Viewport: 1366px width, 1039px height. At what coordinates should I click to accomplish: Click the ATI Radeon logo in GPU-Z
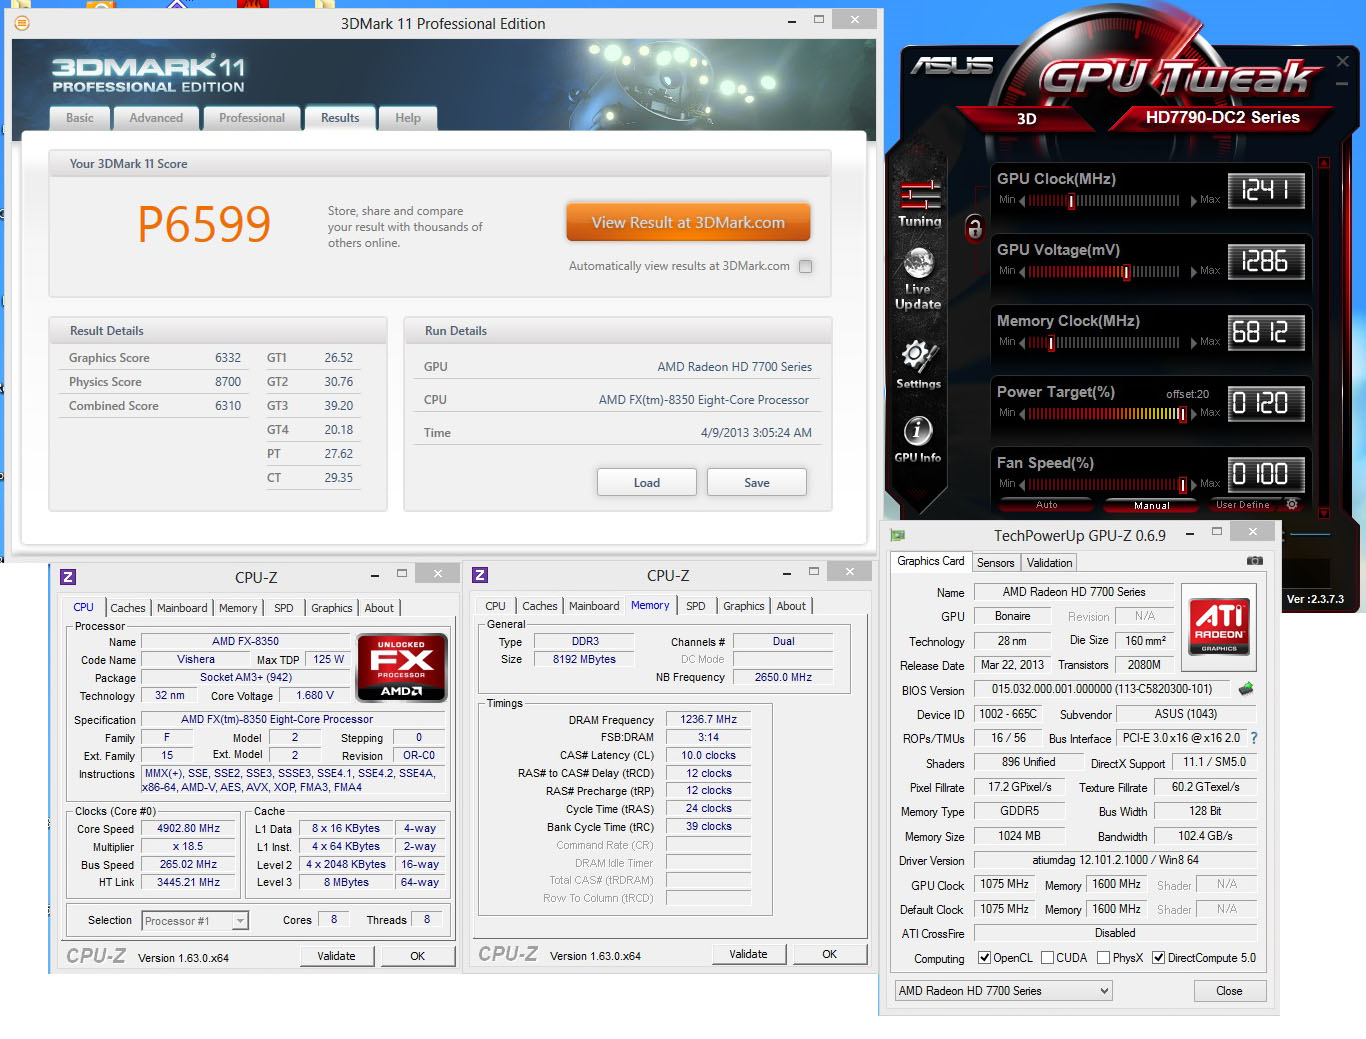[1219, 626]
